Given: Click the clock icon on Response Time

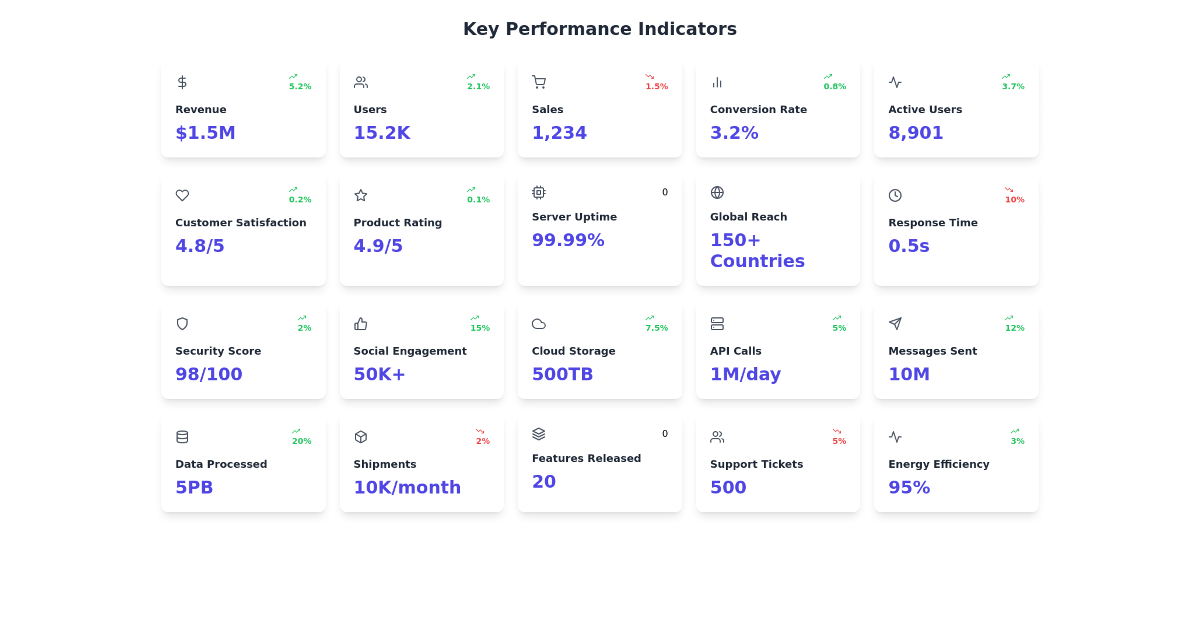Looking at the screenshot, I should pos(895,195).
